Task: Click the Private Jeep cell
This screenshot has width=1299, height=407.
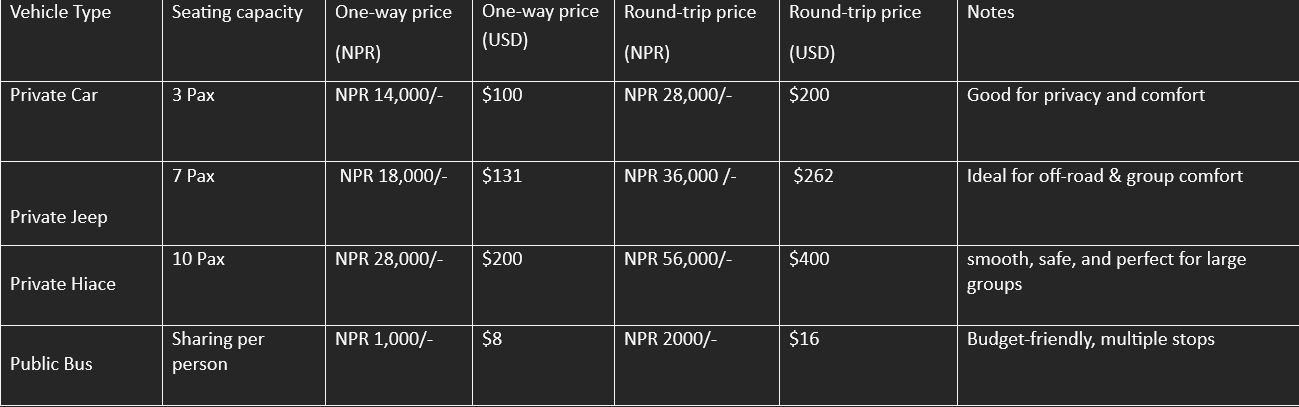Action: pyautogui.click(x=59, y=217)
